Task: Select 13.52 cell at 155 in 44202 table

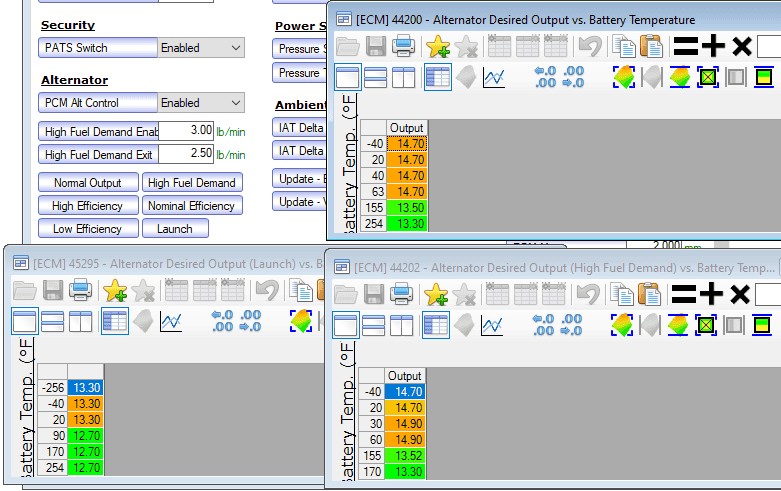Action: [x=405, y=456]
